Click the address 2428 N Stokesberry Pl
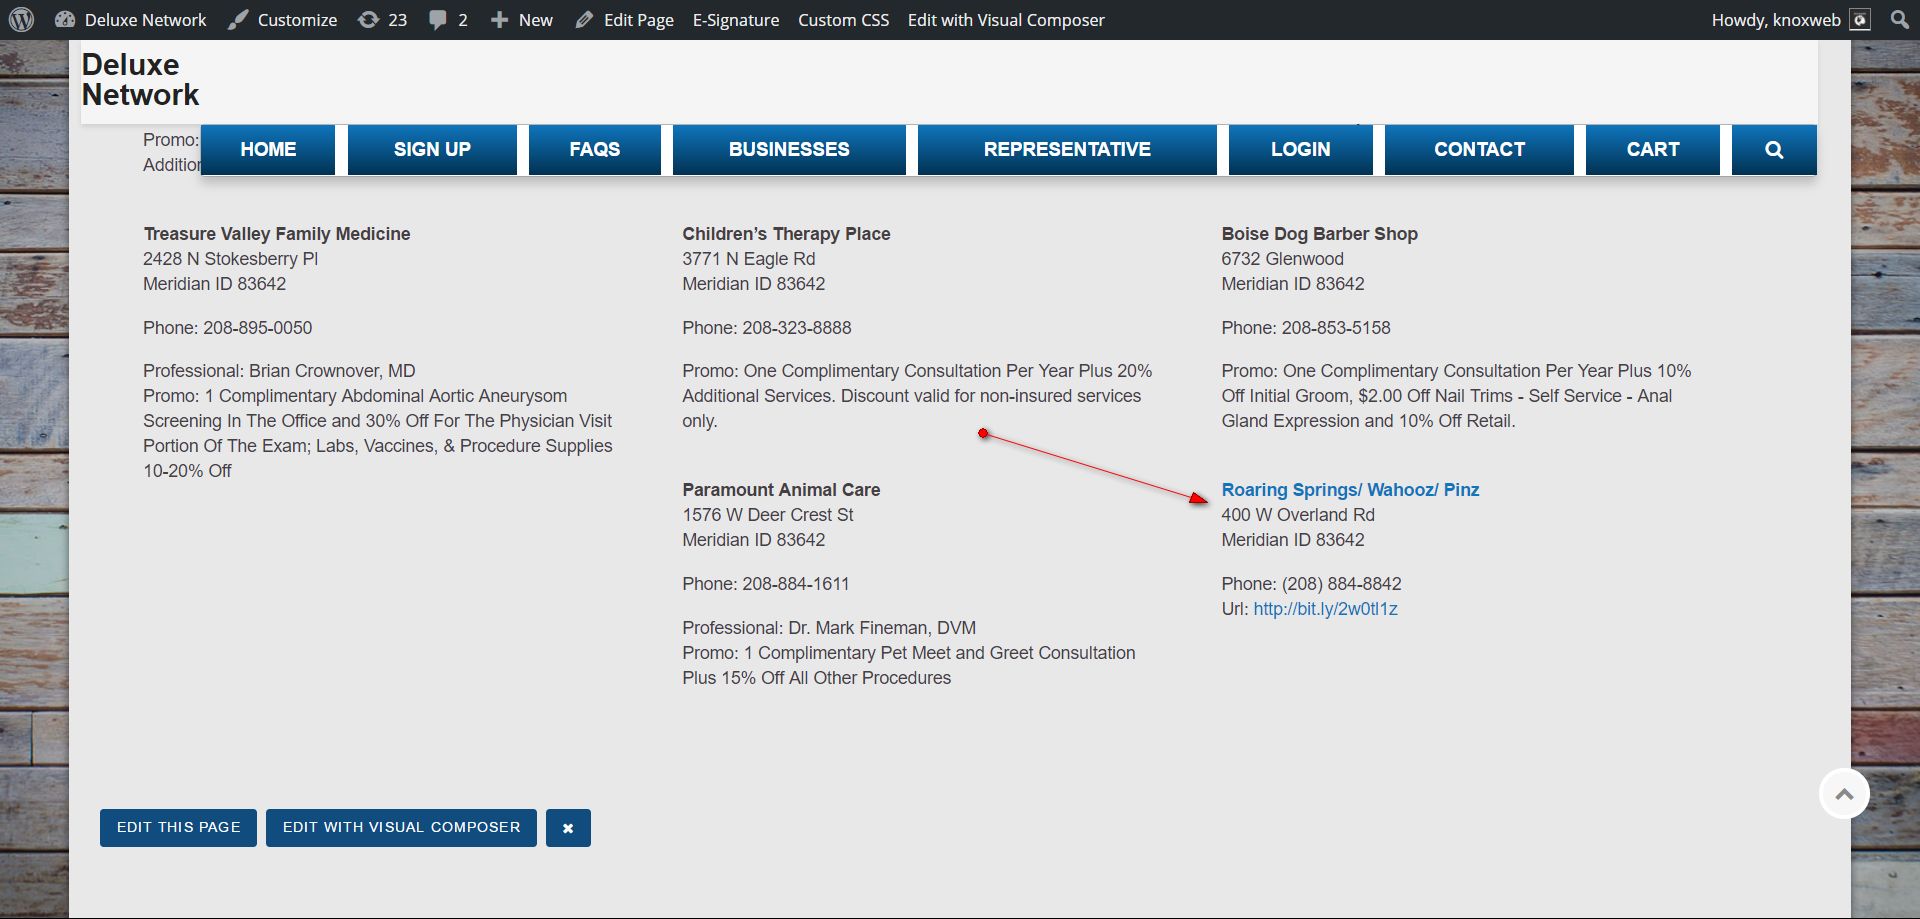This screenshot has width=1920, height=919. pos(230,259)
